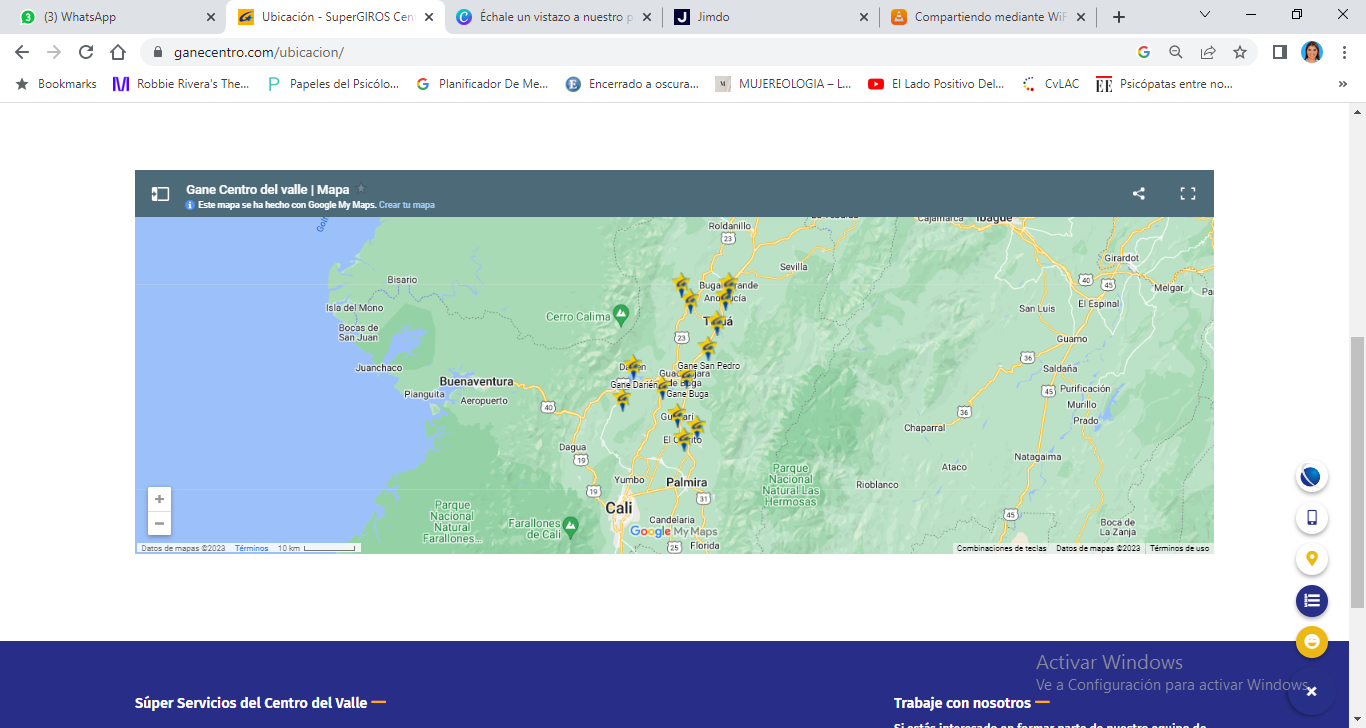This screenshot has width=1366, height=728.
Task: Open the CvLAC bookmark
Action: point(1051,84)
